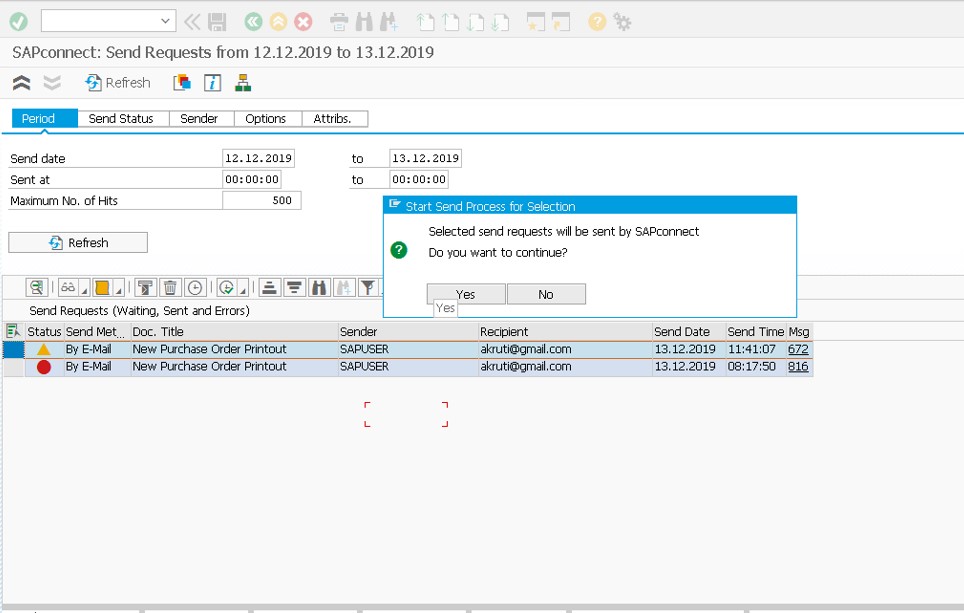The width and height of the screenshot is (964, 613).
Task: Click the Find Next icon in top toolbar
Action: pyautogui.click(x=389, y=22)
